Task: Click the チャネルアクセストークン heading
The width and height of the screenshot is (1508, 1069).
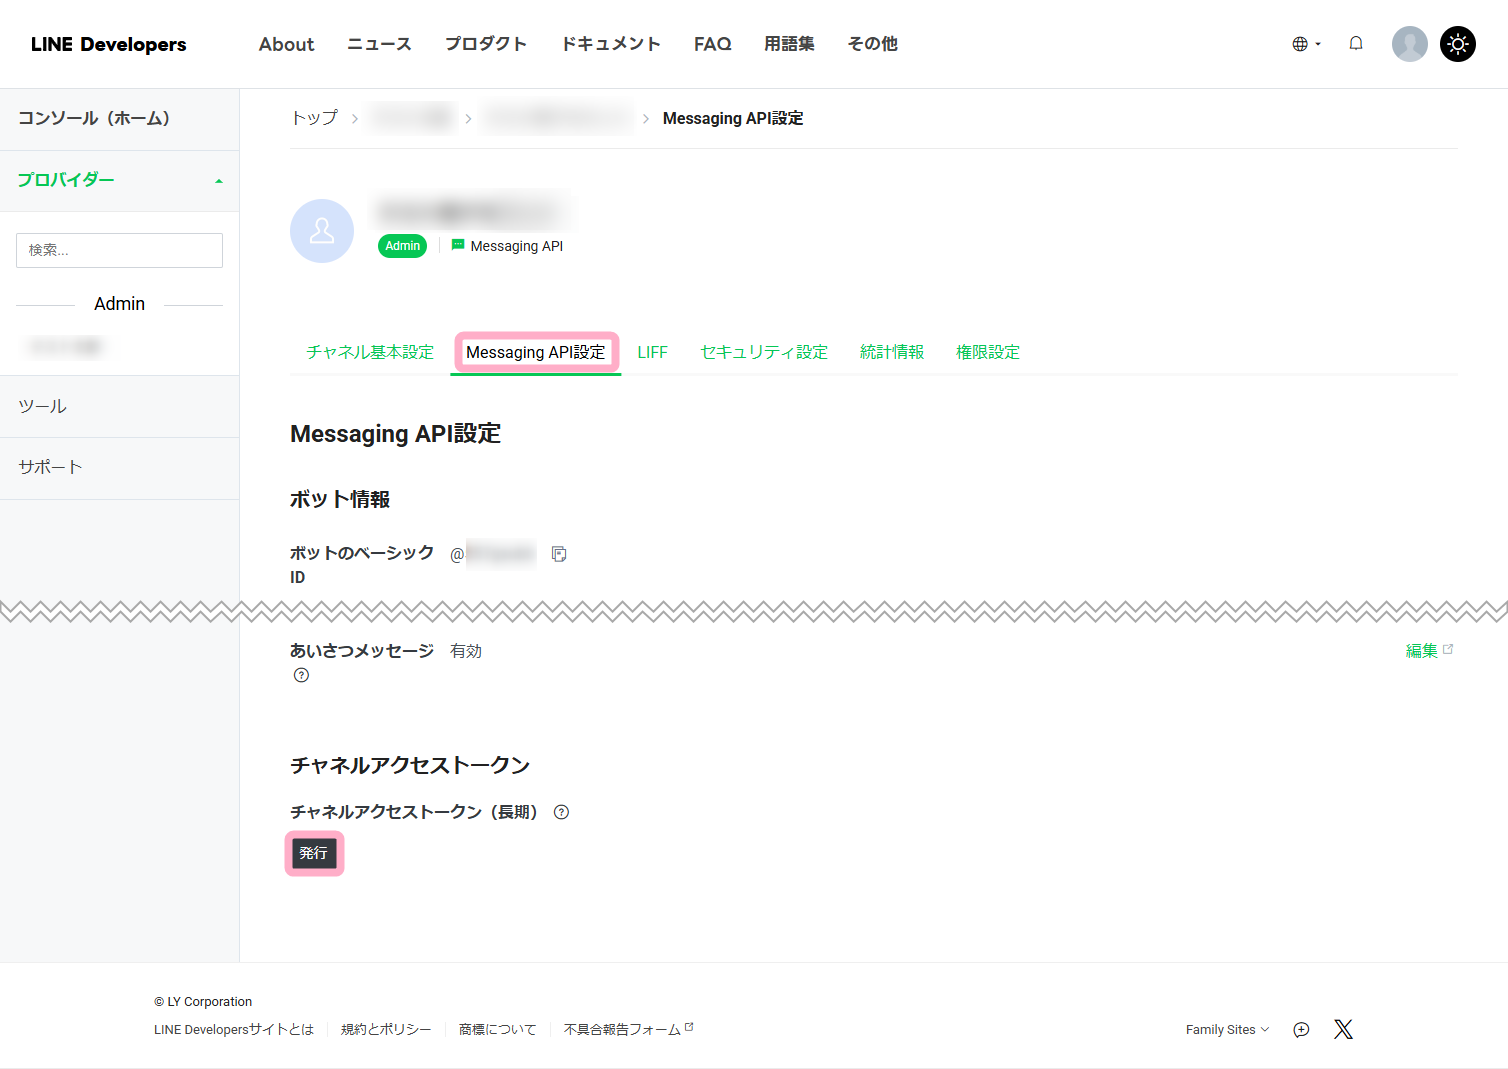Action: click(x=410, y=765)
